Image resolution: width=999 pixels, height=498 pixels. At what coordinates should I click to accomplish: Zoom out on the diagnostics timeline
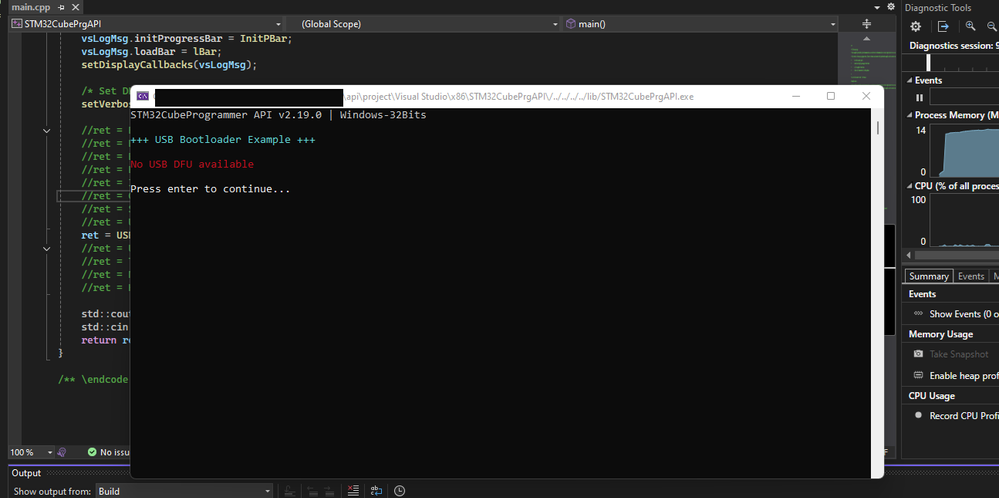[x=992, y=26]
